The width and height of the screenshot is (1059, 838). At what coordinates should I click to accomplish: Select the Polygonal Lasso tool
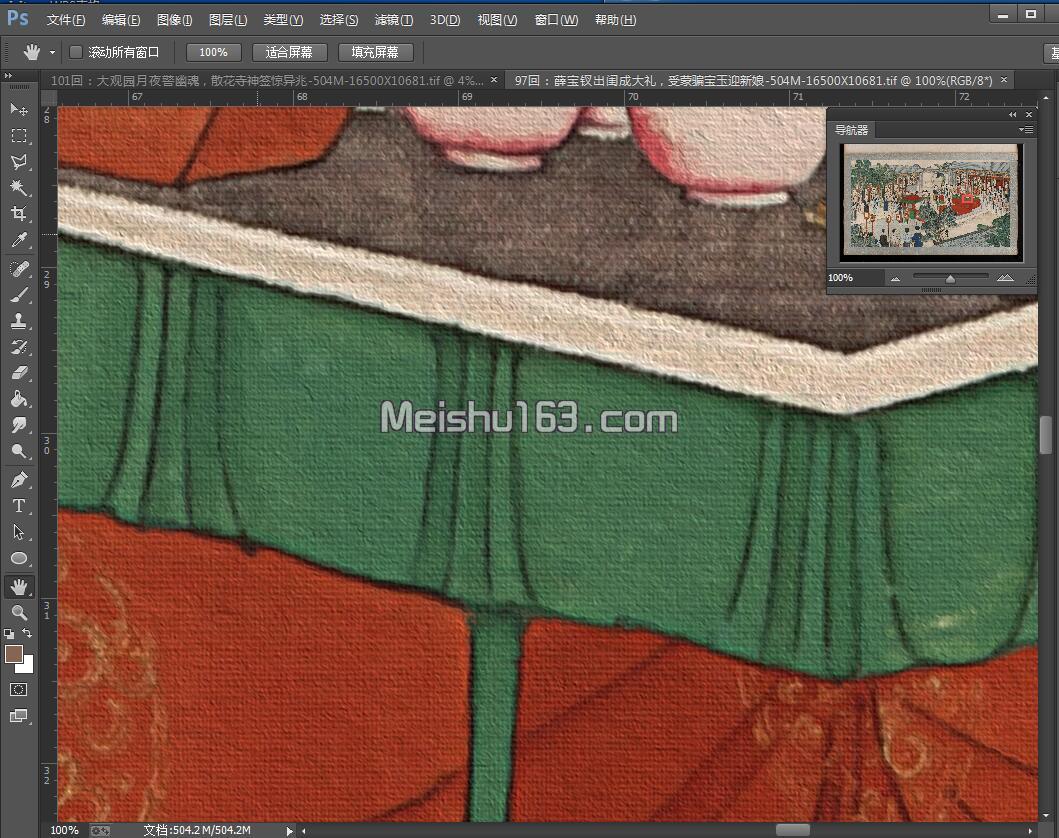(x=19, y=162)
